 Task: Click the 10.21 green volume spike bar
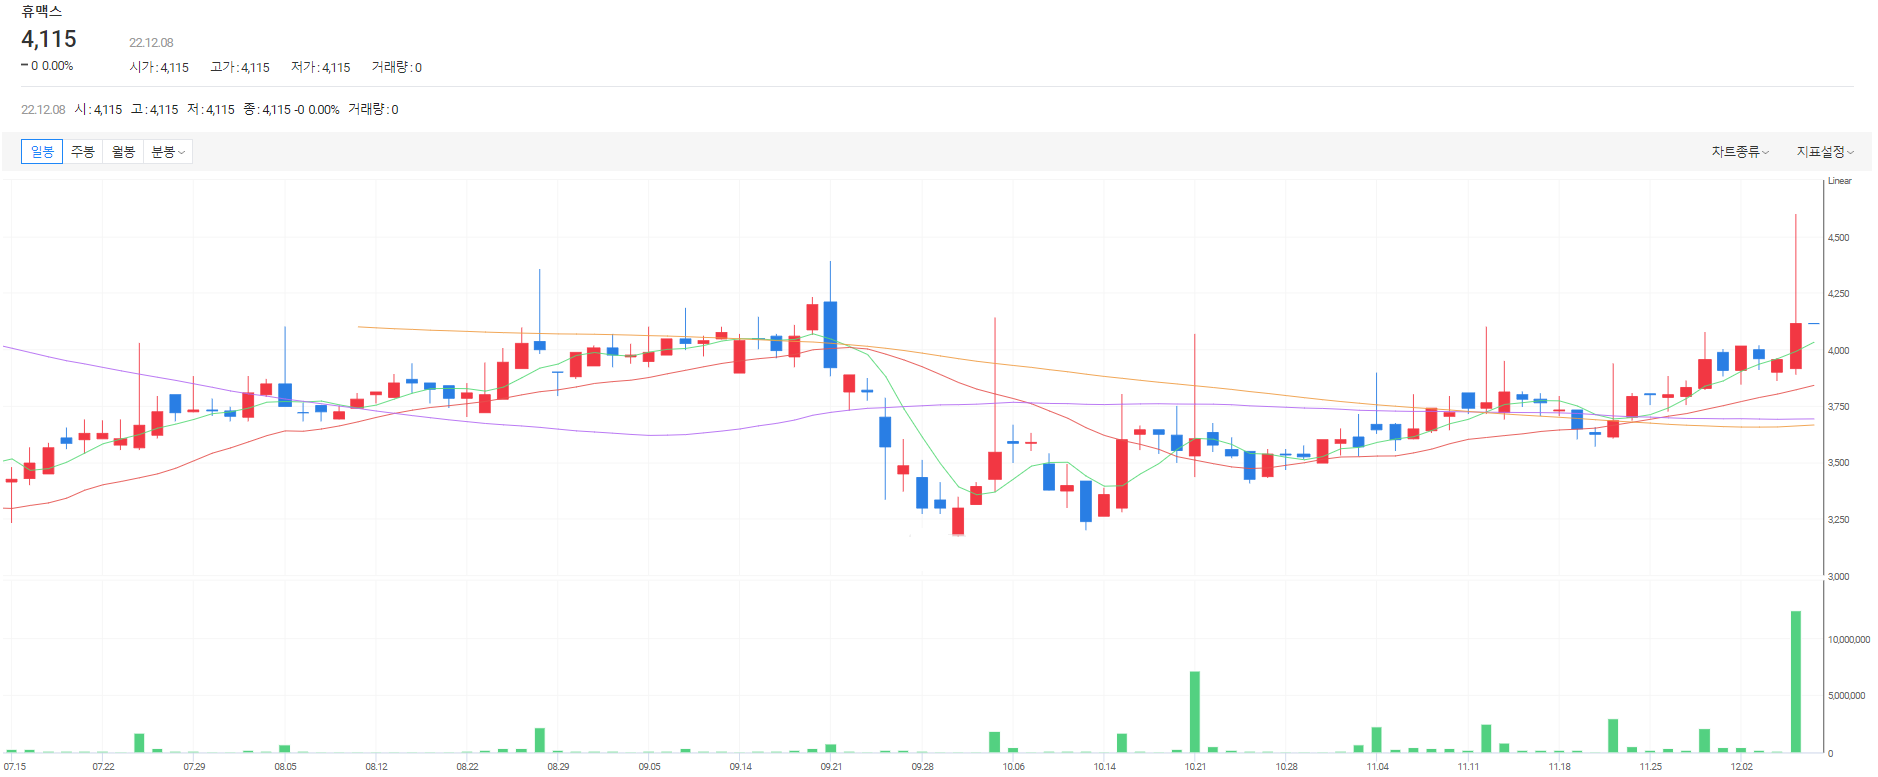[x=1194, y=712]
